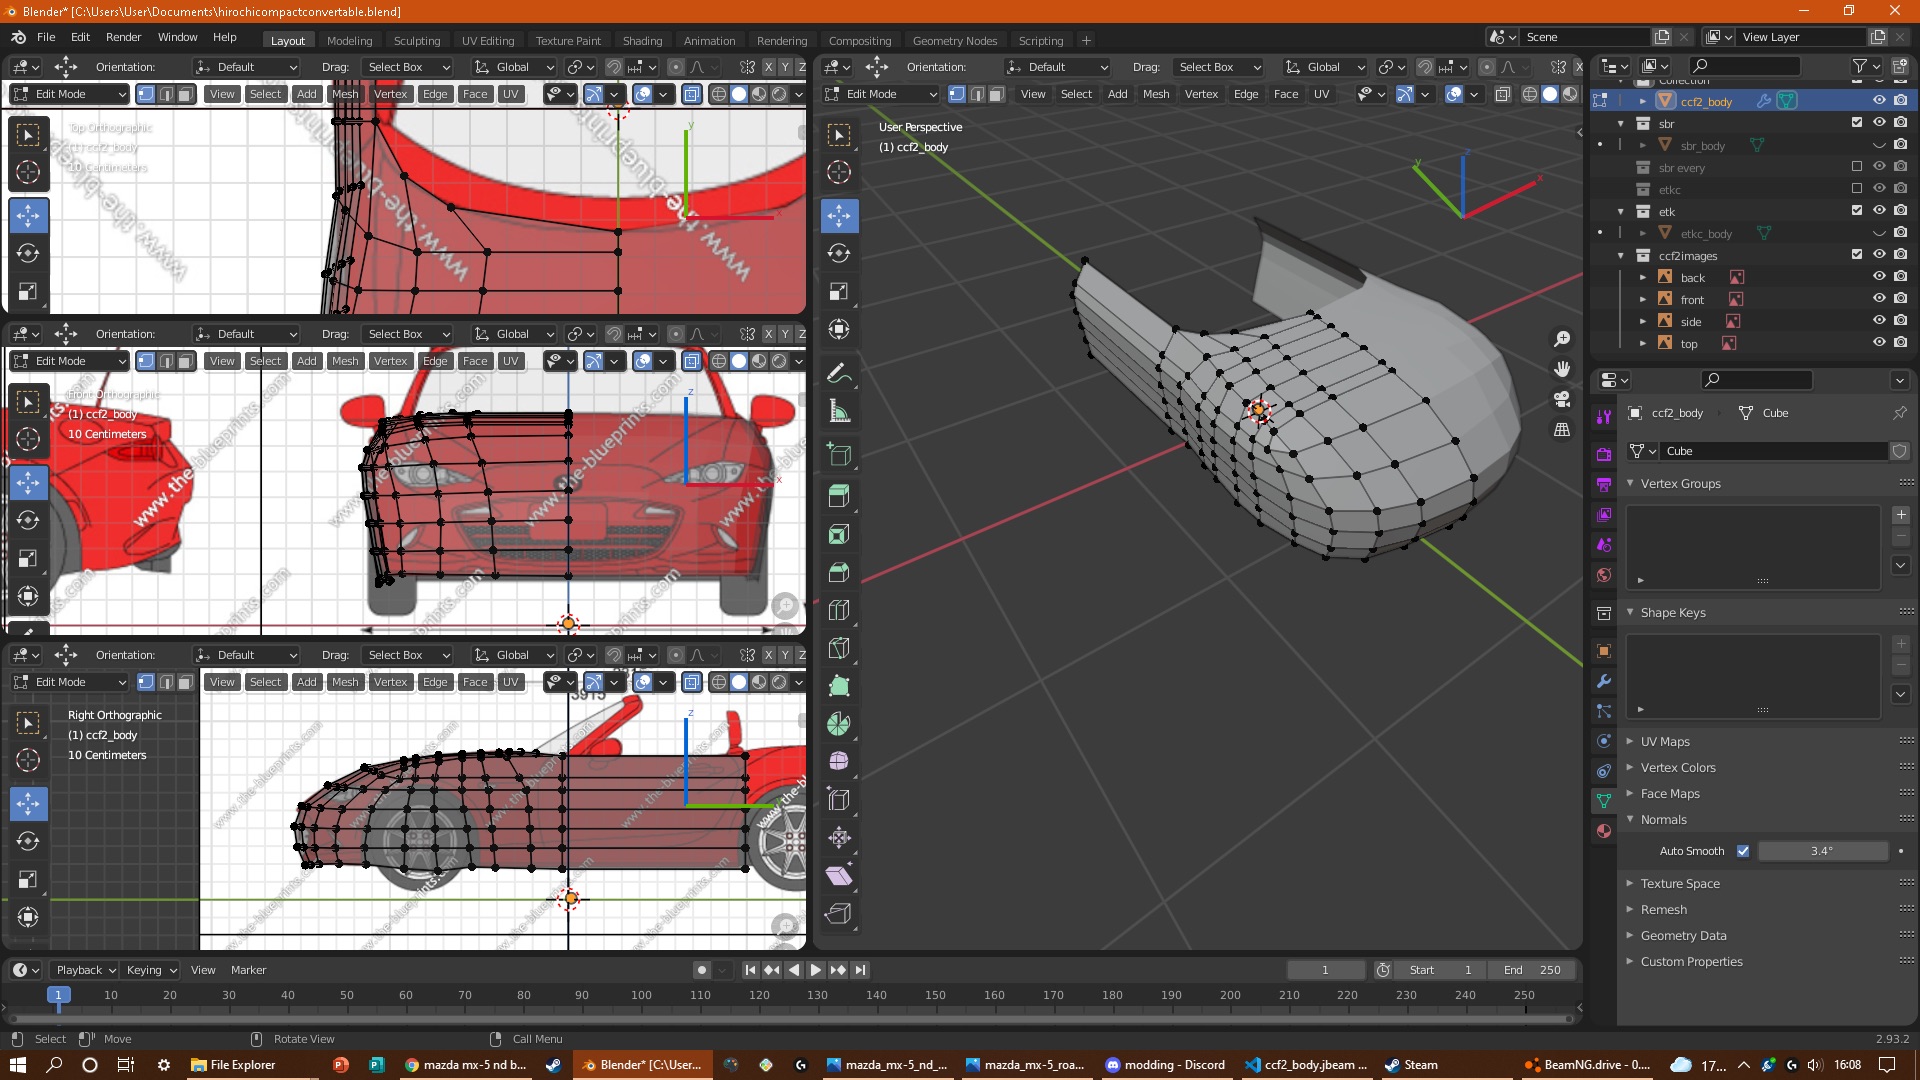Hide the top image with its eye icon
The height and width of the screenshot is (1080, 1920).
pyautogui.click(x=1879, y=343)
